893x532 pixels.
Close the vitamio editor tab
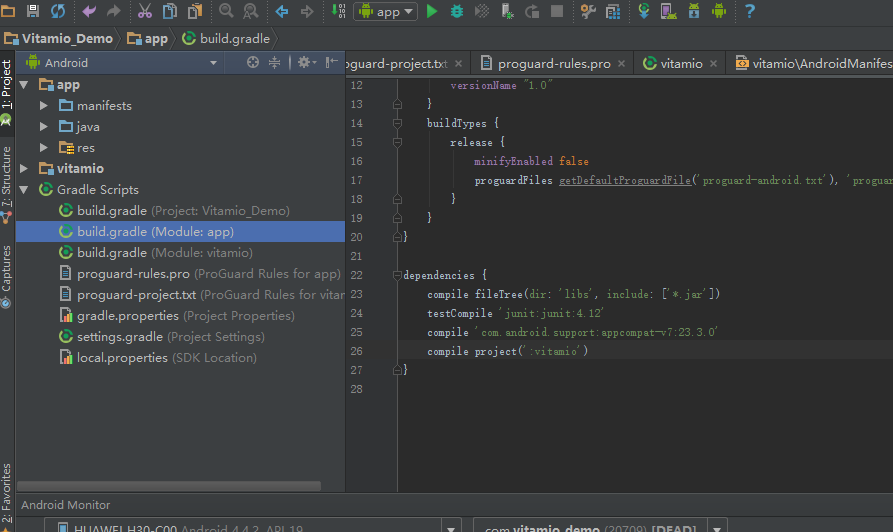pyautogui.click(x=713, y=64)
